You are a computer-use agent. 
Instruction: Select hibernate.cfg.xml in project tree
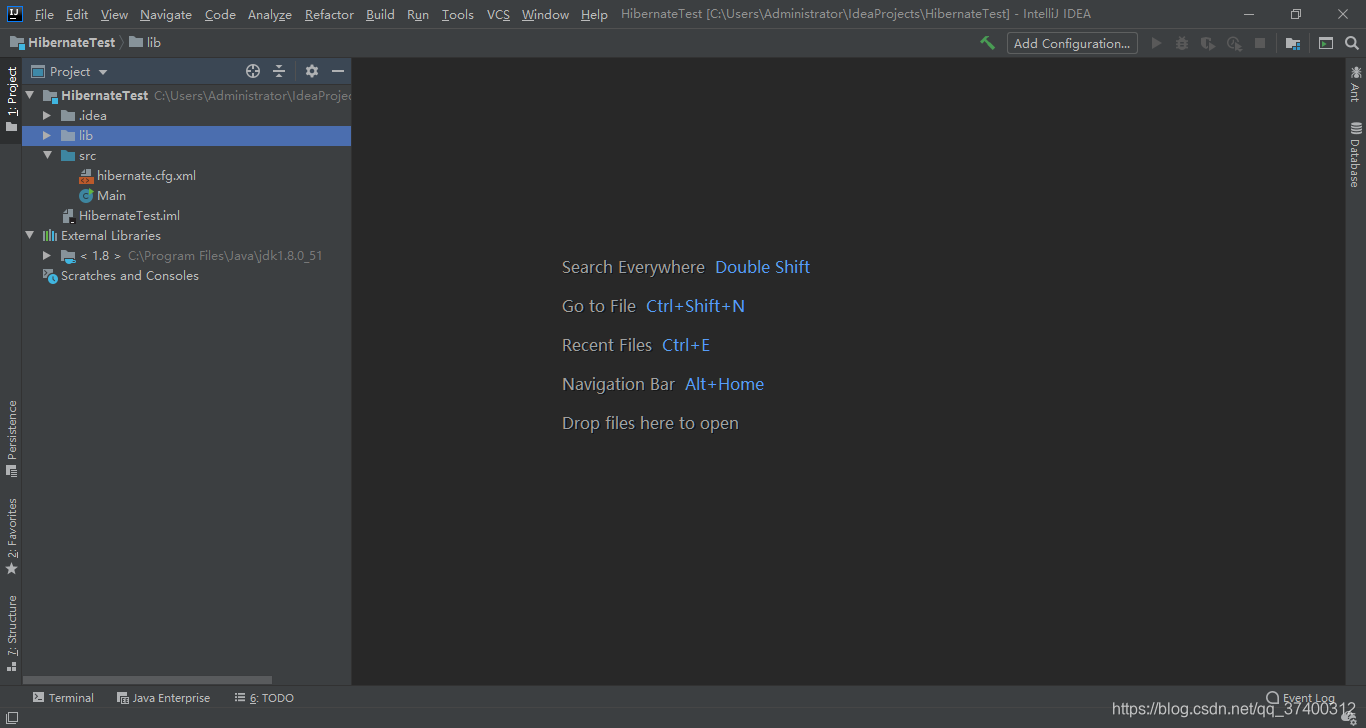point(146,175)
